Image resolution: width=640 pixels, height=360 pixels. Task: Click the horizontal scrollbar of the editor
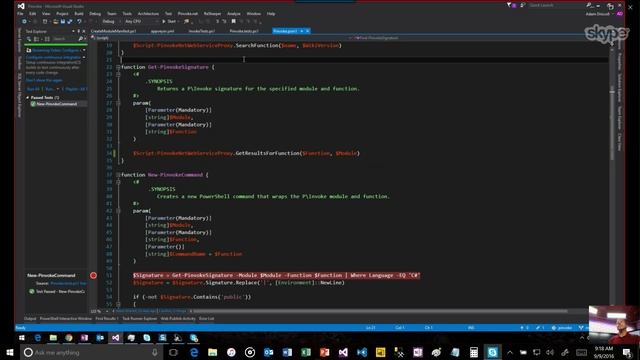tap(380, 311)
